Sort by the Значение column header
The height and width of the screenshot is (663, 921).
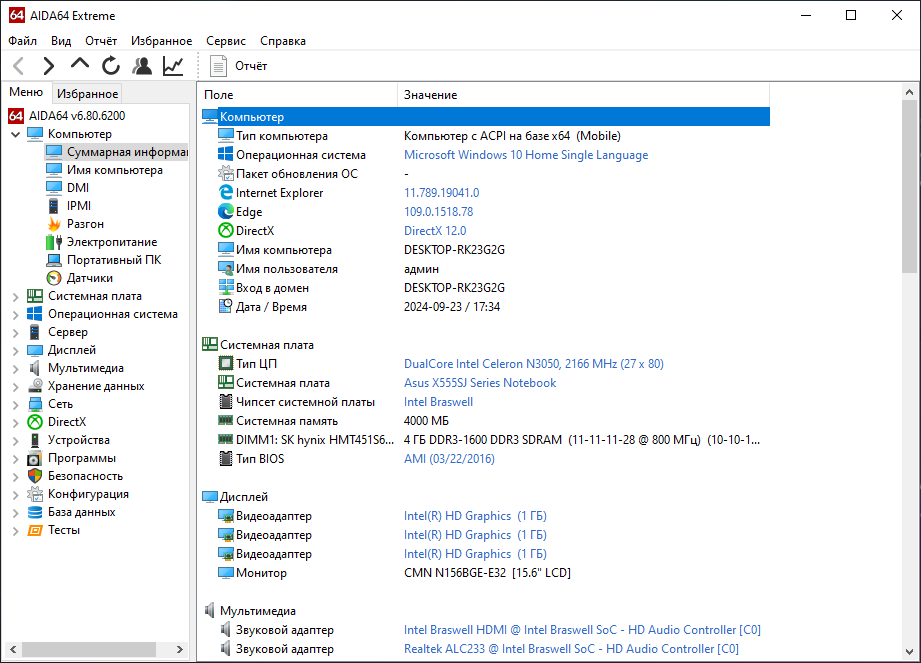point(583,95)
